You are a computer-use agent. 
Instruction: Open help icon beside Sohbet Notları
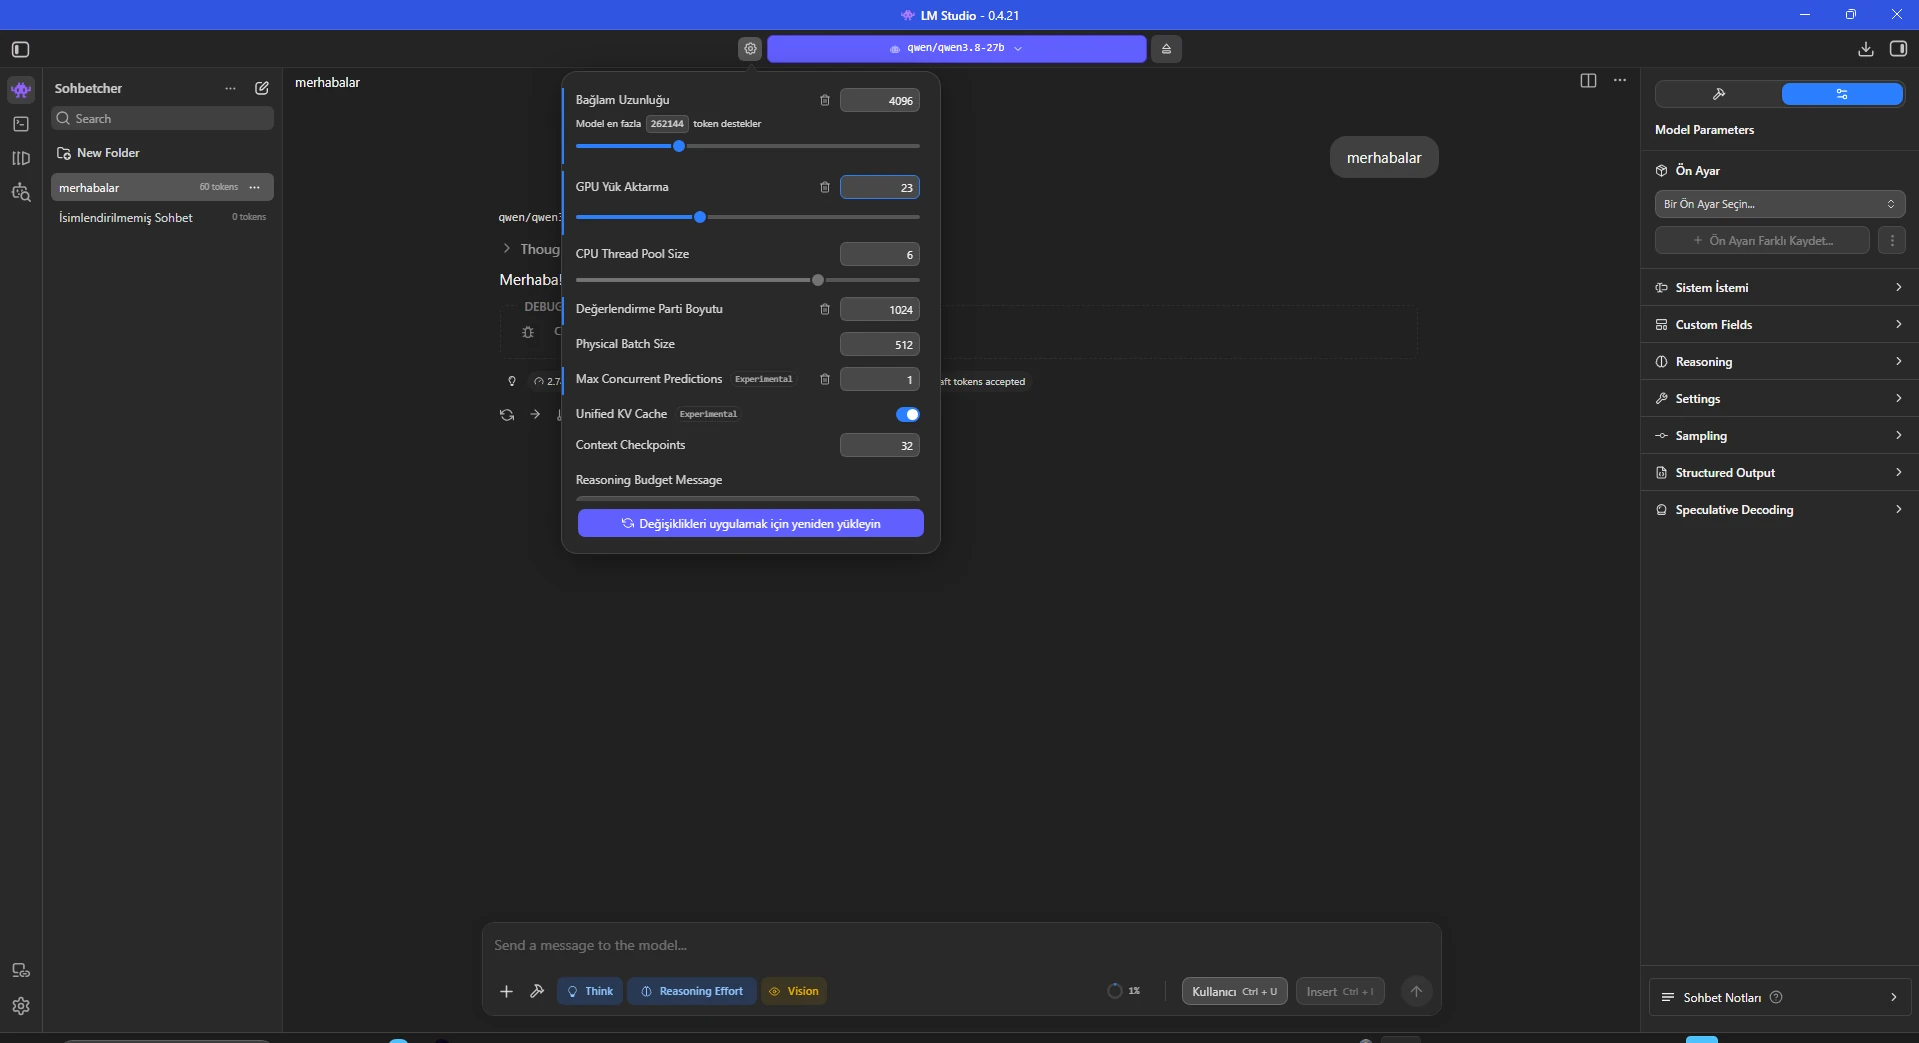1776,997
